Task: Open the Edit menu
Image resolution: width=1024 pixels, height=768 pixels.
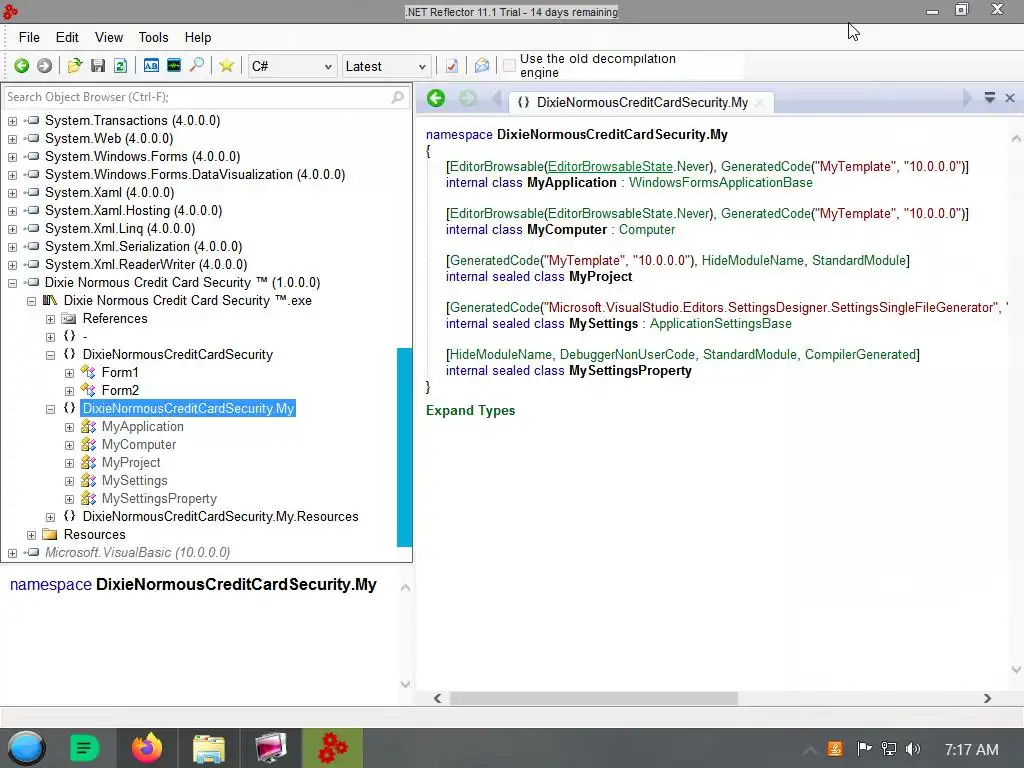Action: 67,37
